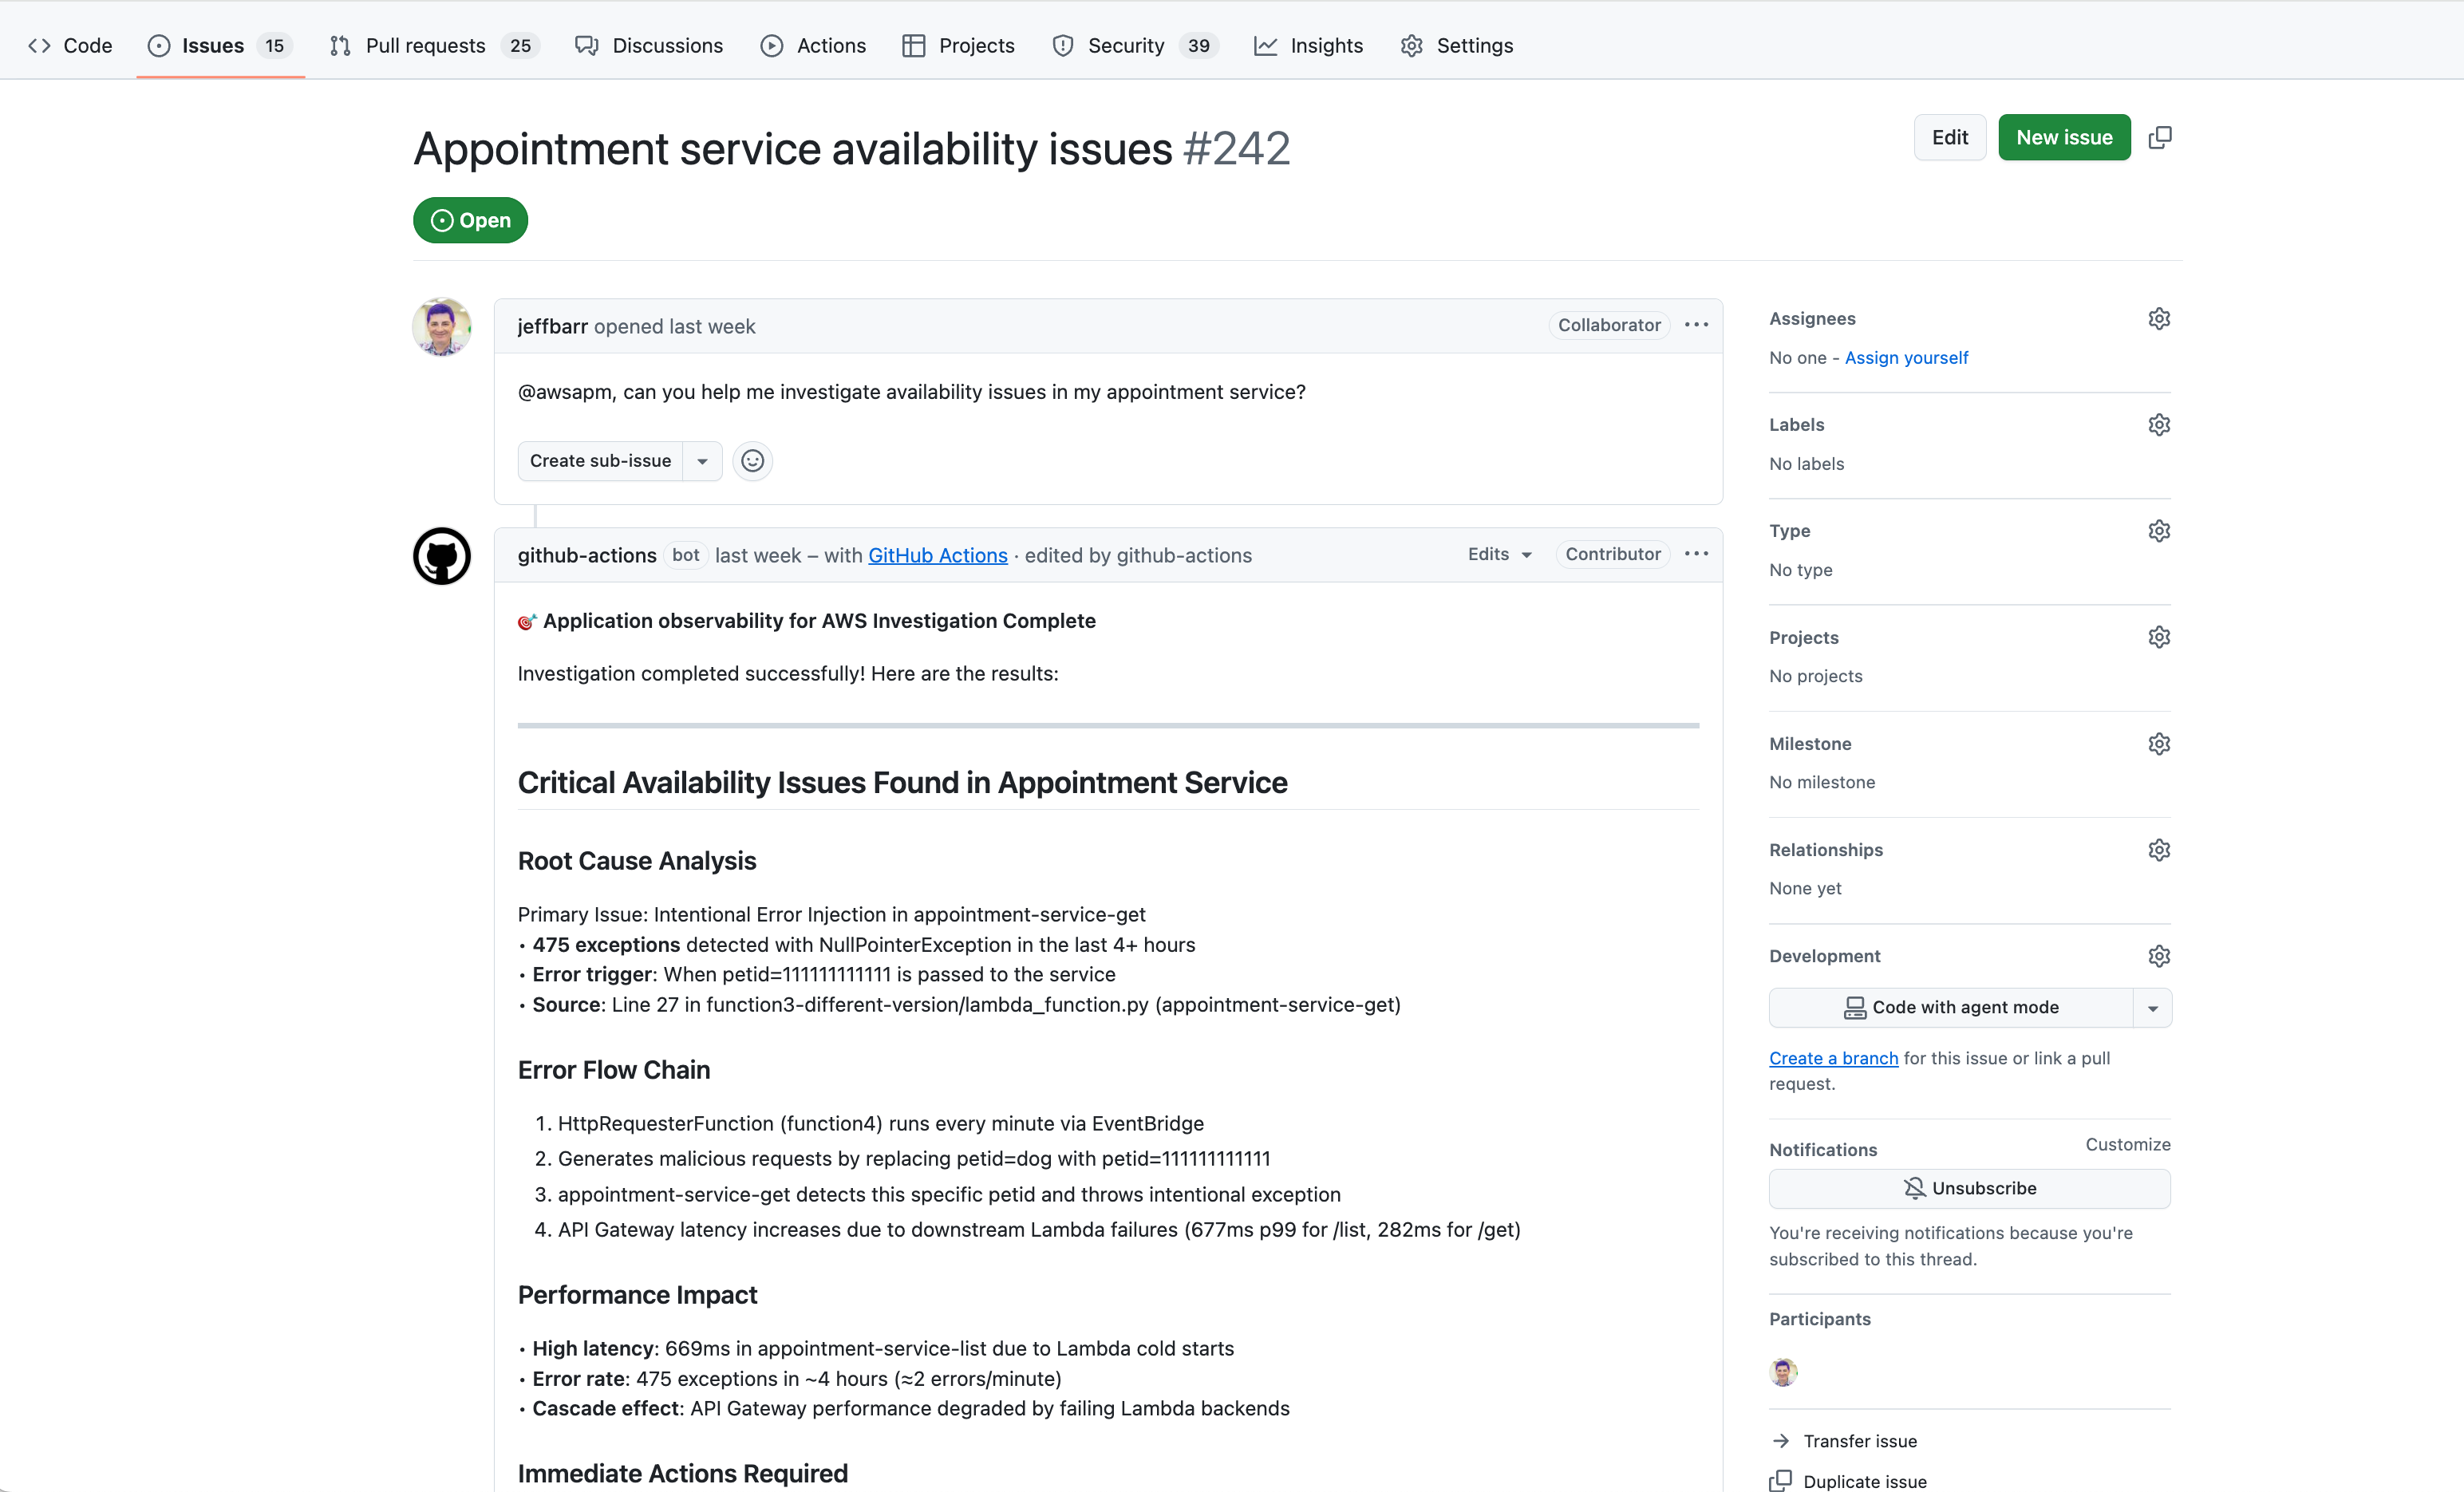The width and height of the screenshot is (2464, 1492).
Task: Click the Assign yourself link
Action: (x=1905, y=358)
